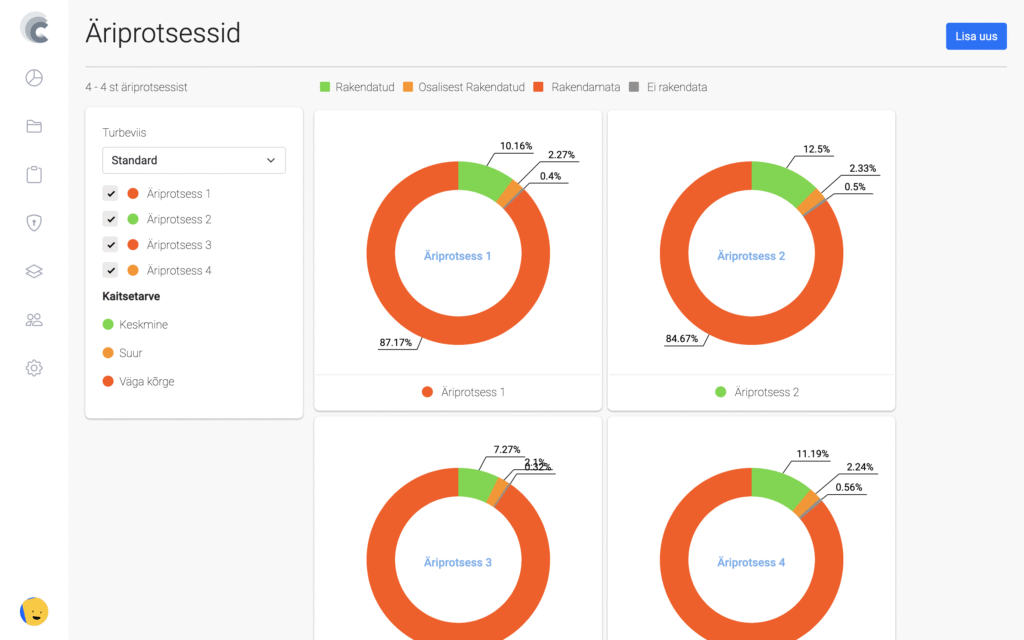The width and height of the screenshot is (1024, 640).
Task: Toggle the Äriprotsess 2 checkbox
Action: pos(111,219)
